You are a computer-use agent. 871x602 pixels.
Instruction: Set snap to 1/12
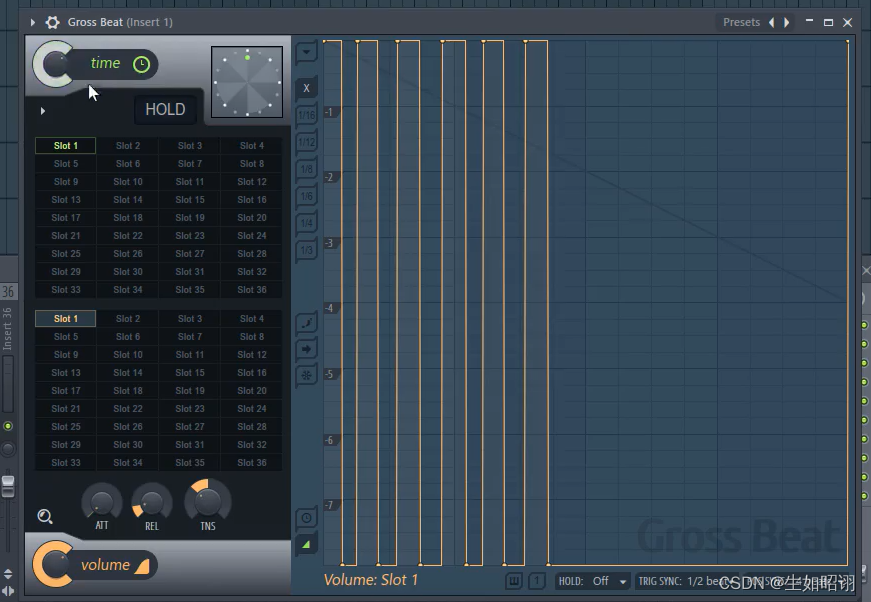click(x=306, y=142)
